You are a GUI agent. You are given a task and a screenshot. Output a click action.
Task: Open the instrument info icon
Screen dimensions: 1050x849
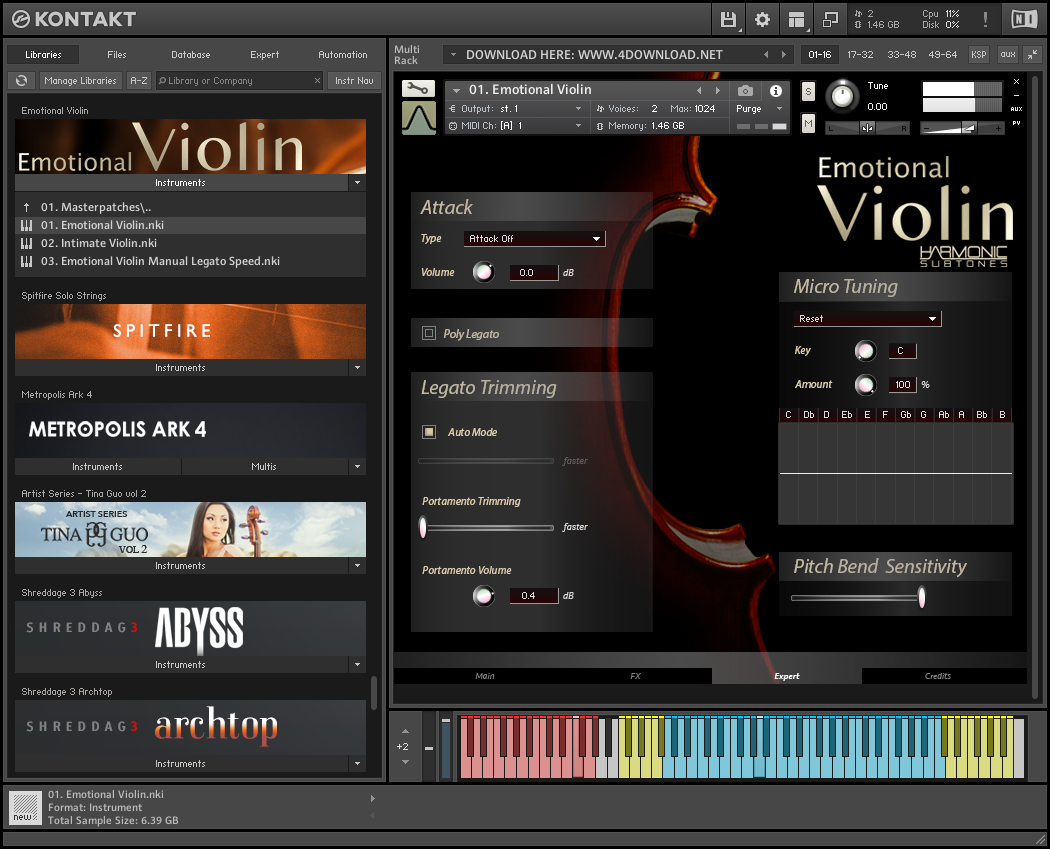(x=775, y=90)
